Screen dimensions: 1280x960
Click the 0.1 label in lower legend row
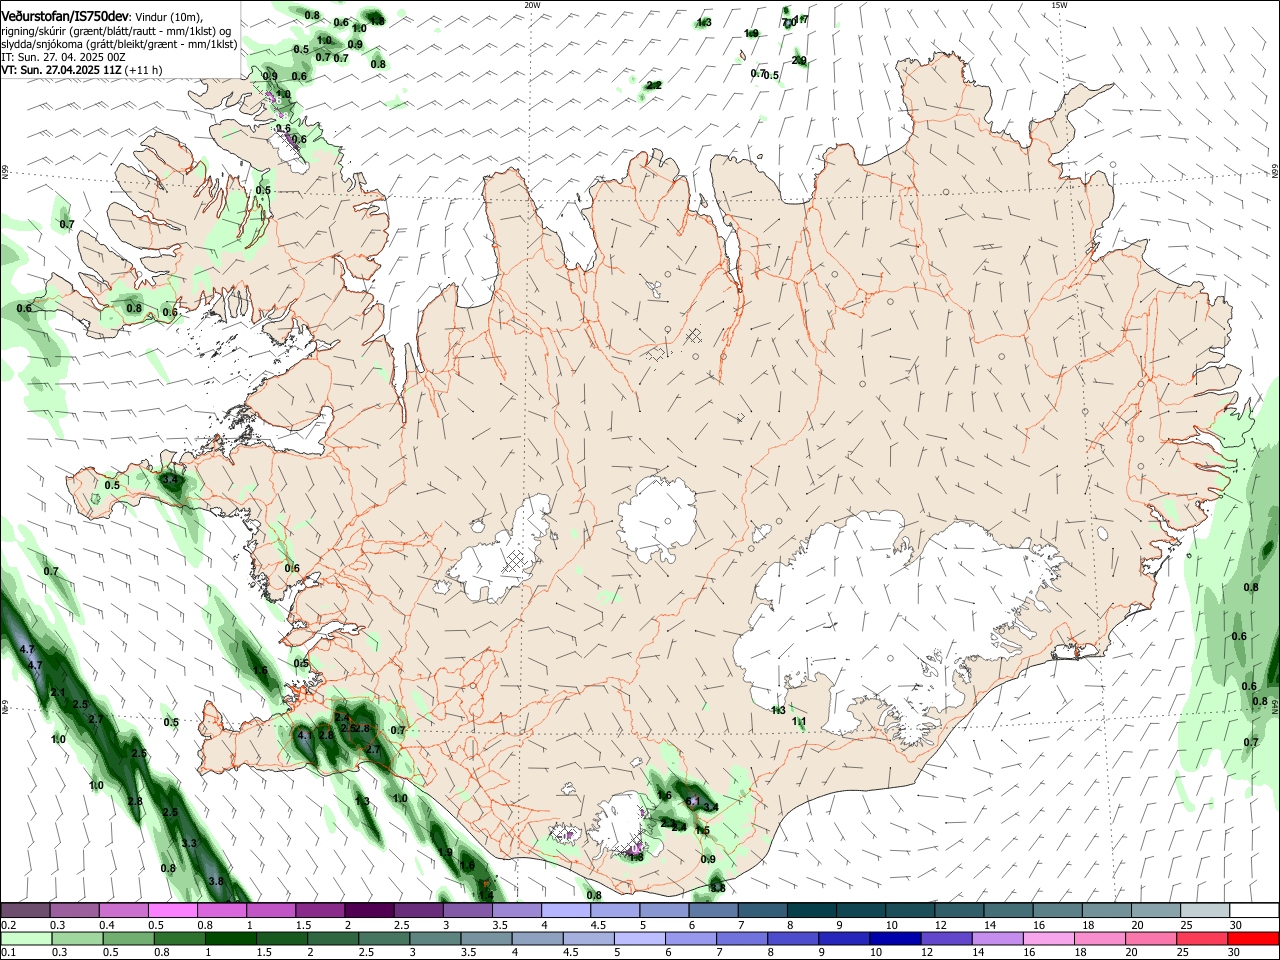coord(8,952)
